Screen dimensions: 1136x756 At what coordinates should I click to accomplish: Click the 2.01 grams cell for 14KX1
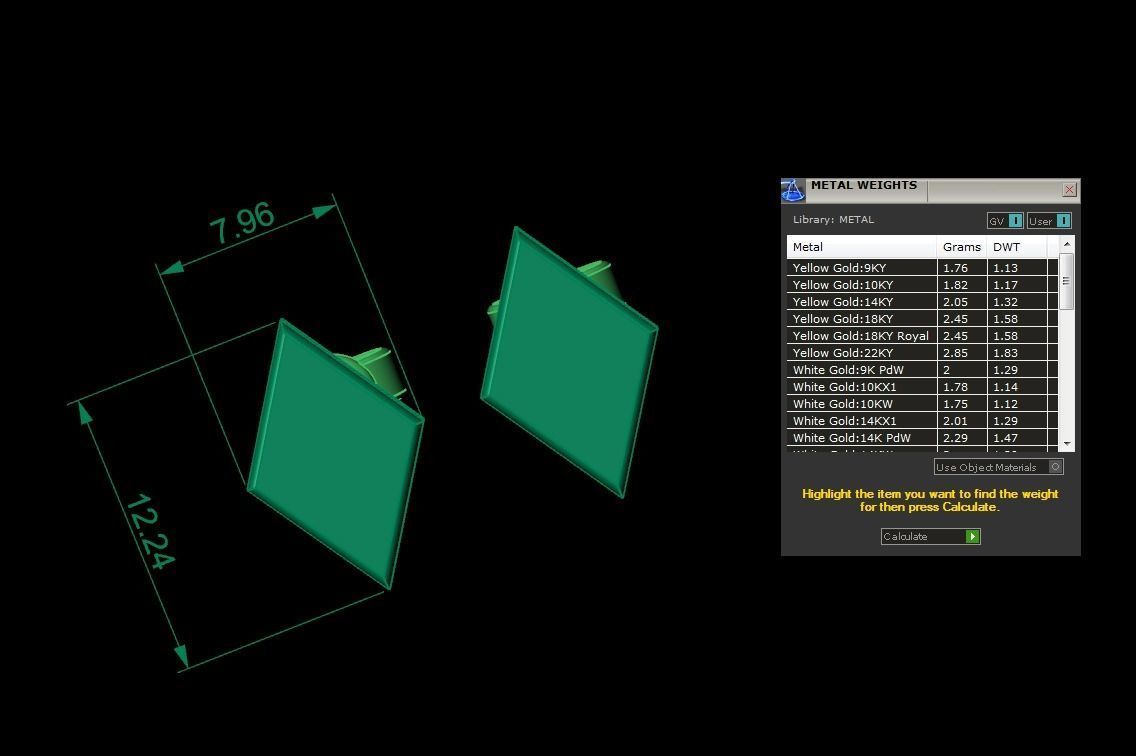coord(961,421)
